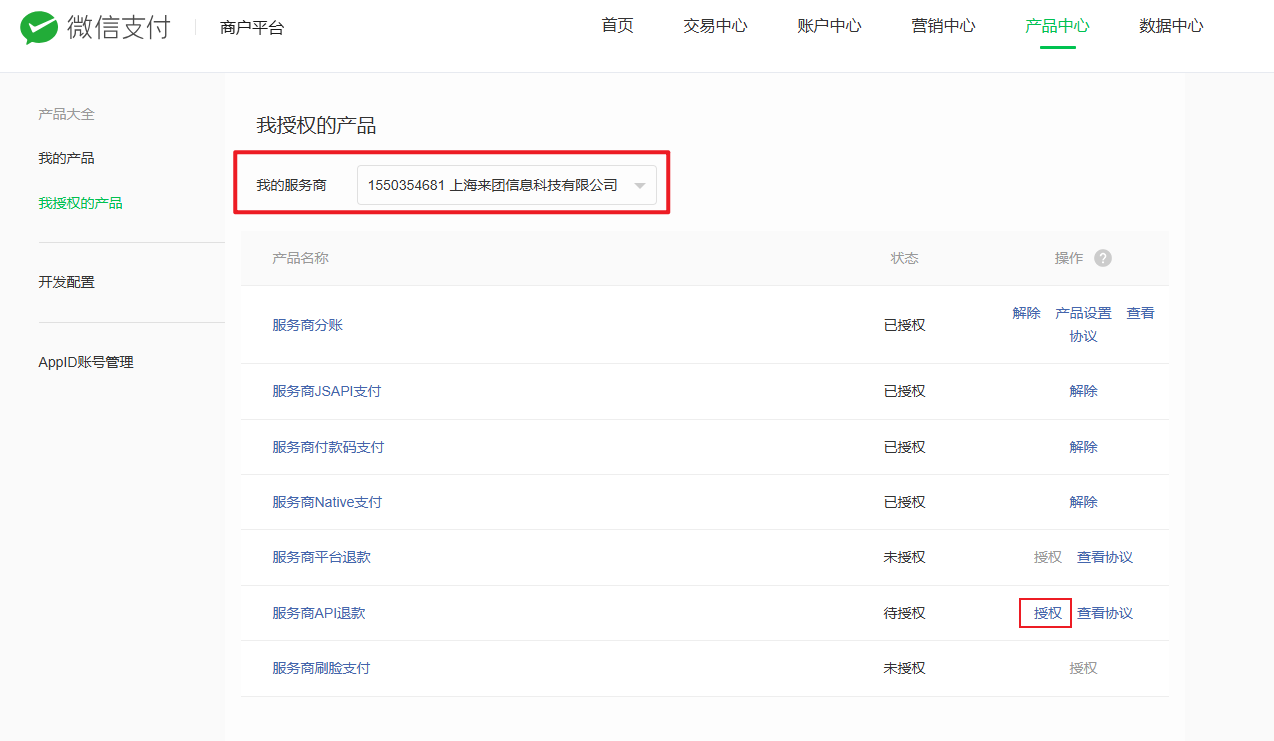This screenshot has width=1274, height=741.
Task: Open the service provider dropdown arrow
Action: 639,186
